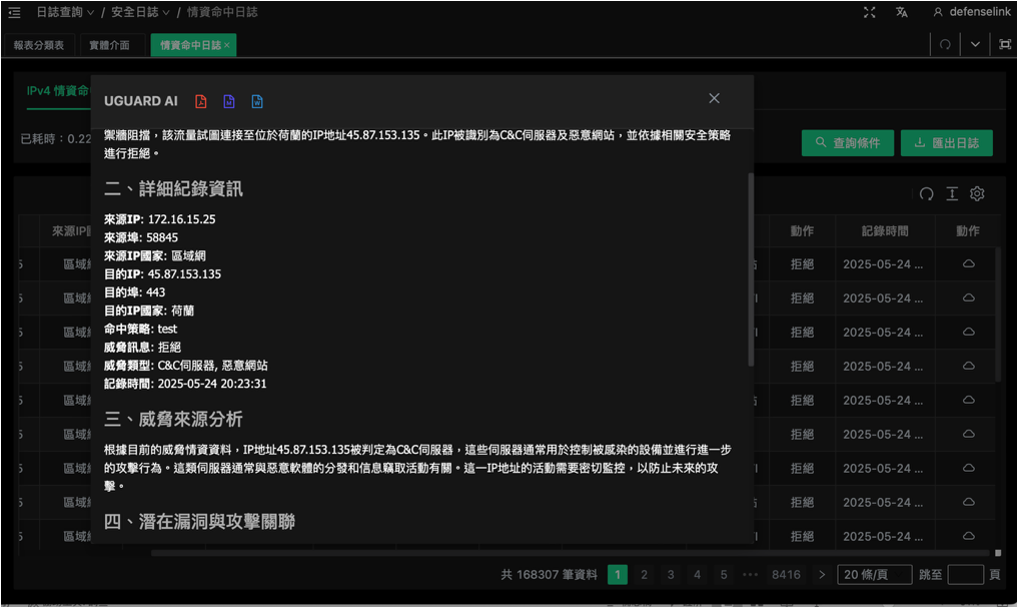Click the jump-to-page input field

coord(965,575)
